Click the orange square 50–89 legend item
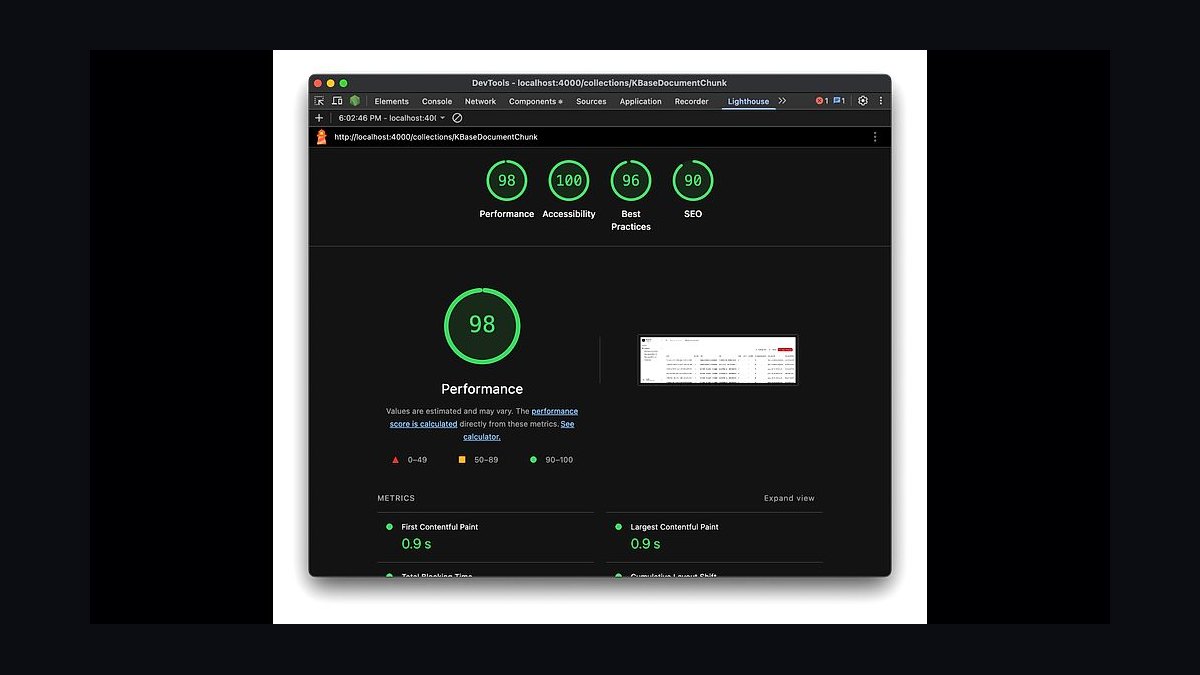The height and width of the screenshot is (675, 1200). coord(478,460)
